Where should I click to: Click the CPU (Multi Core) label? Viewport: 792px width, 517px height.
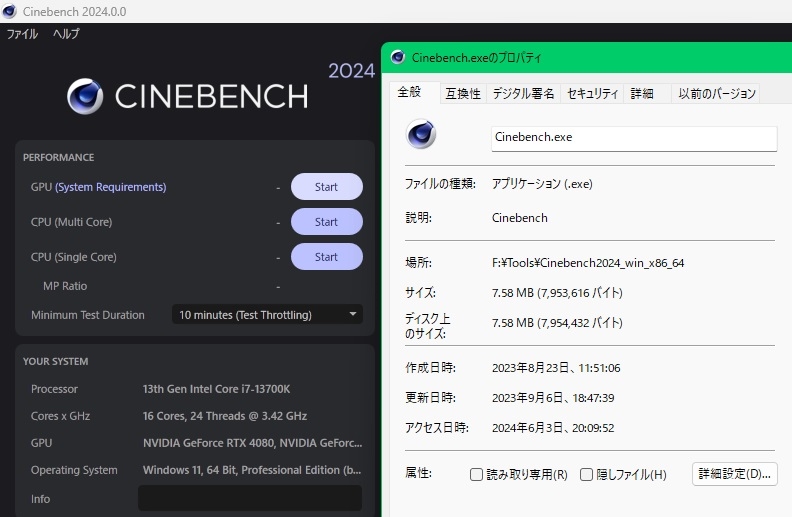[71, 222]
